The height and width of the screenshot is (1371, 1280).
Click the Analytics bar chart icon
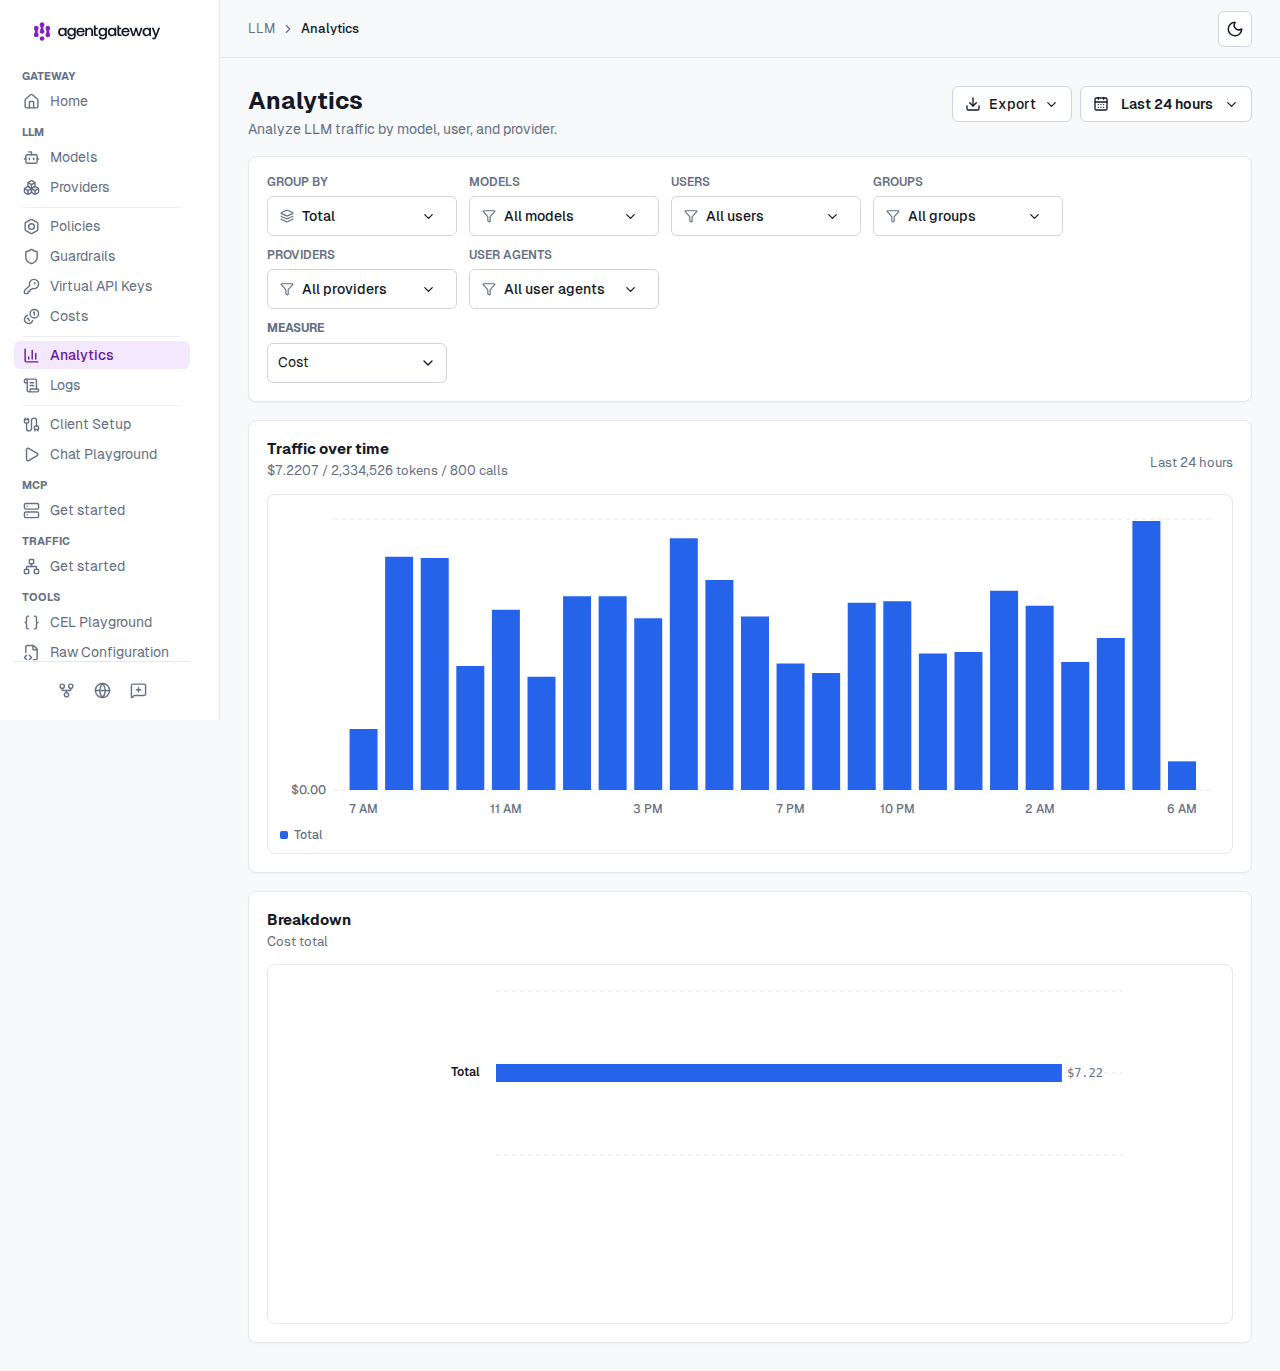click(32, 355)
